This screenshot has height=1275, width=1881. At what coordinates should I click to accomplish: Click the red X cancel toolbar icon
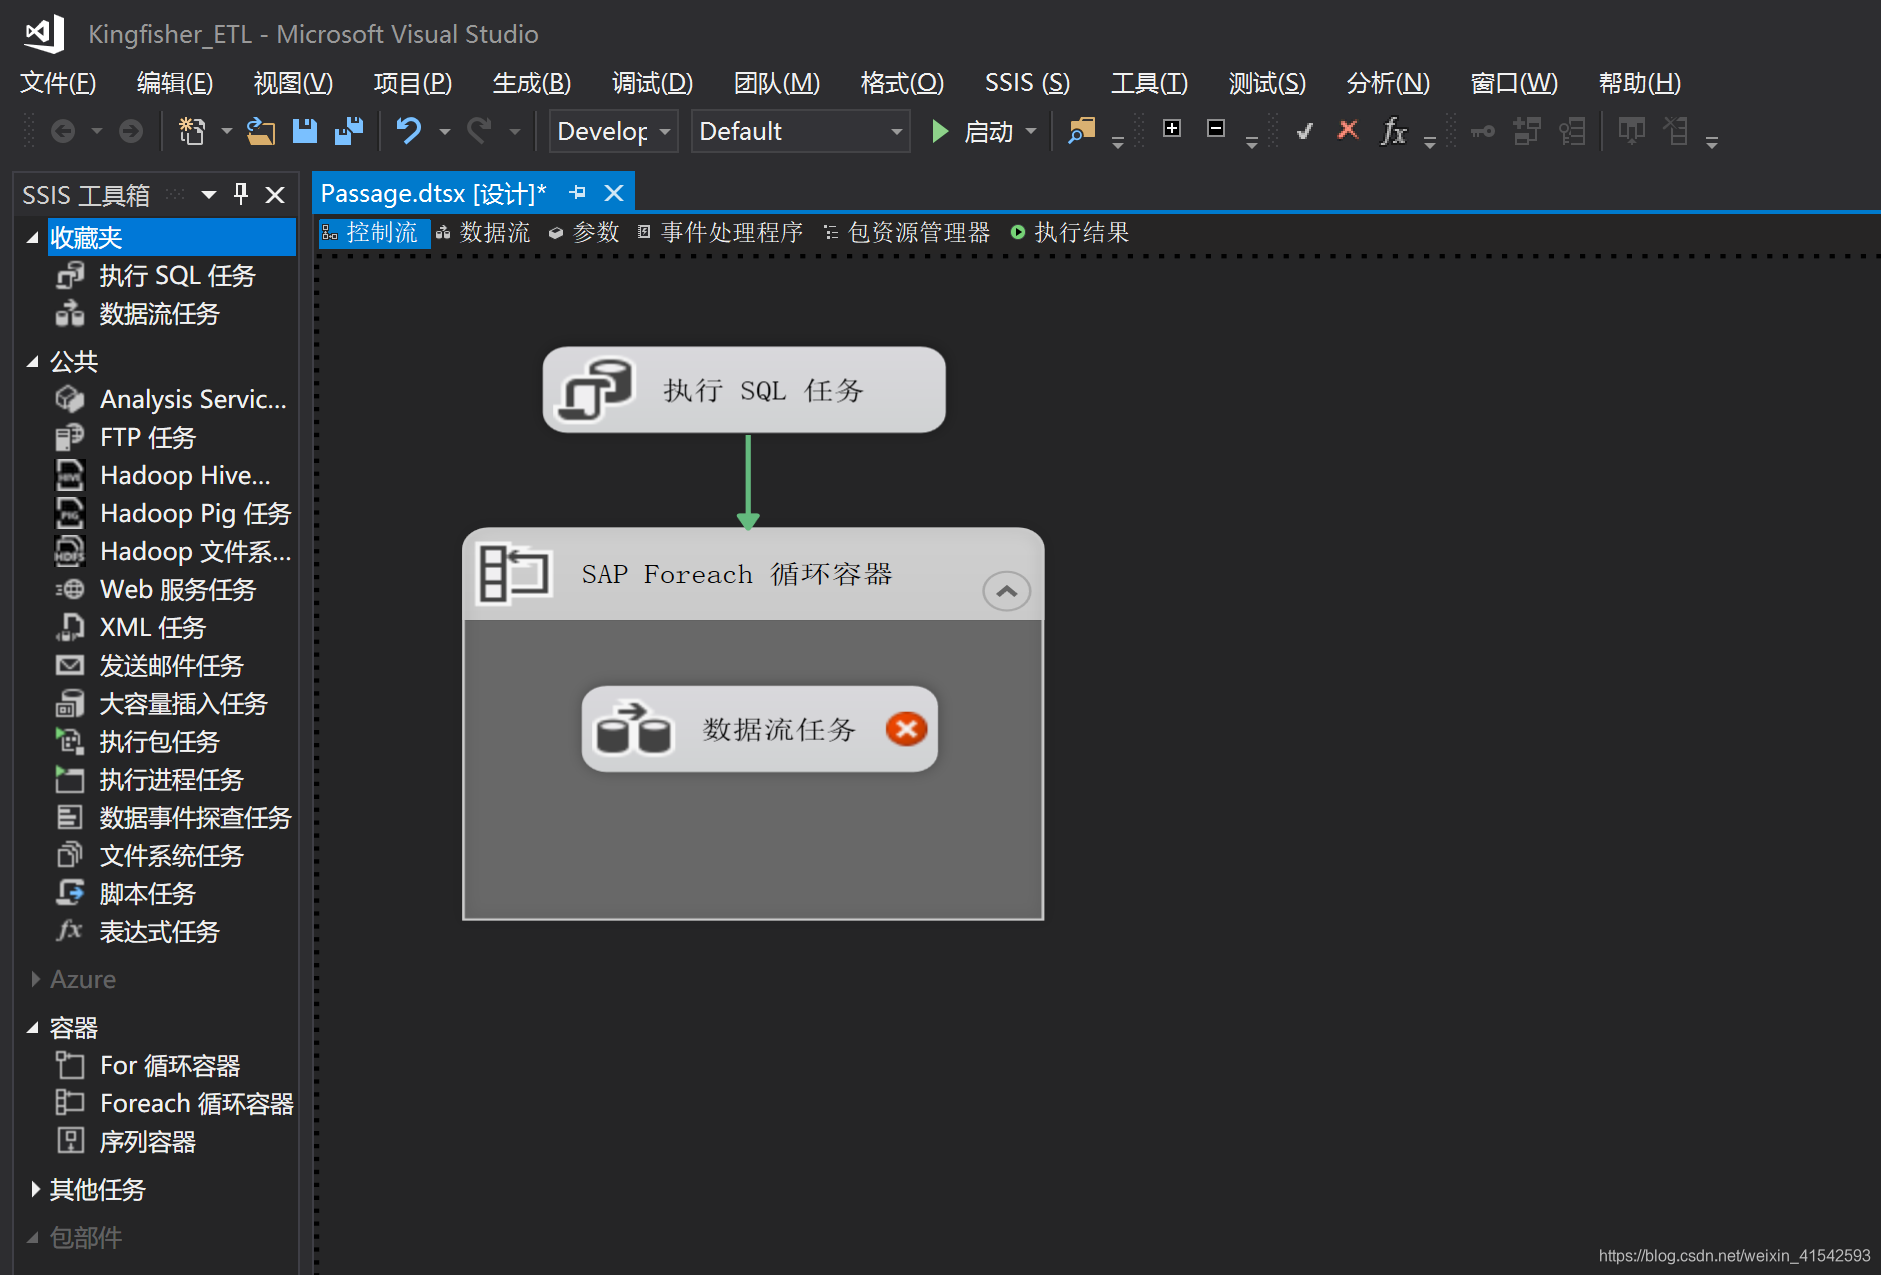1348,130
